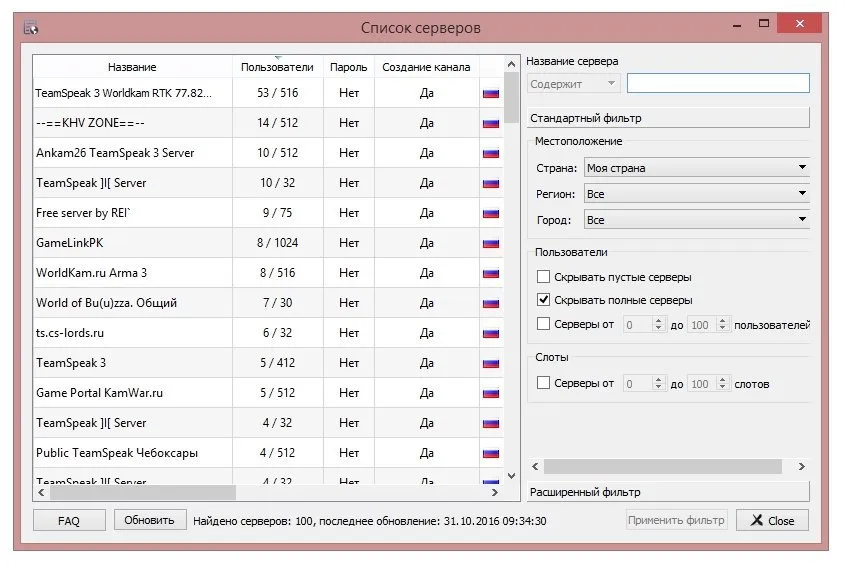Increase maximum users spinner value

click(722, 320)
